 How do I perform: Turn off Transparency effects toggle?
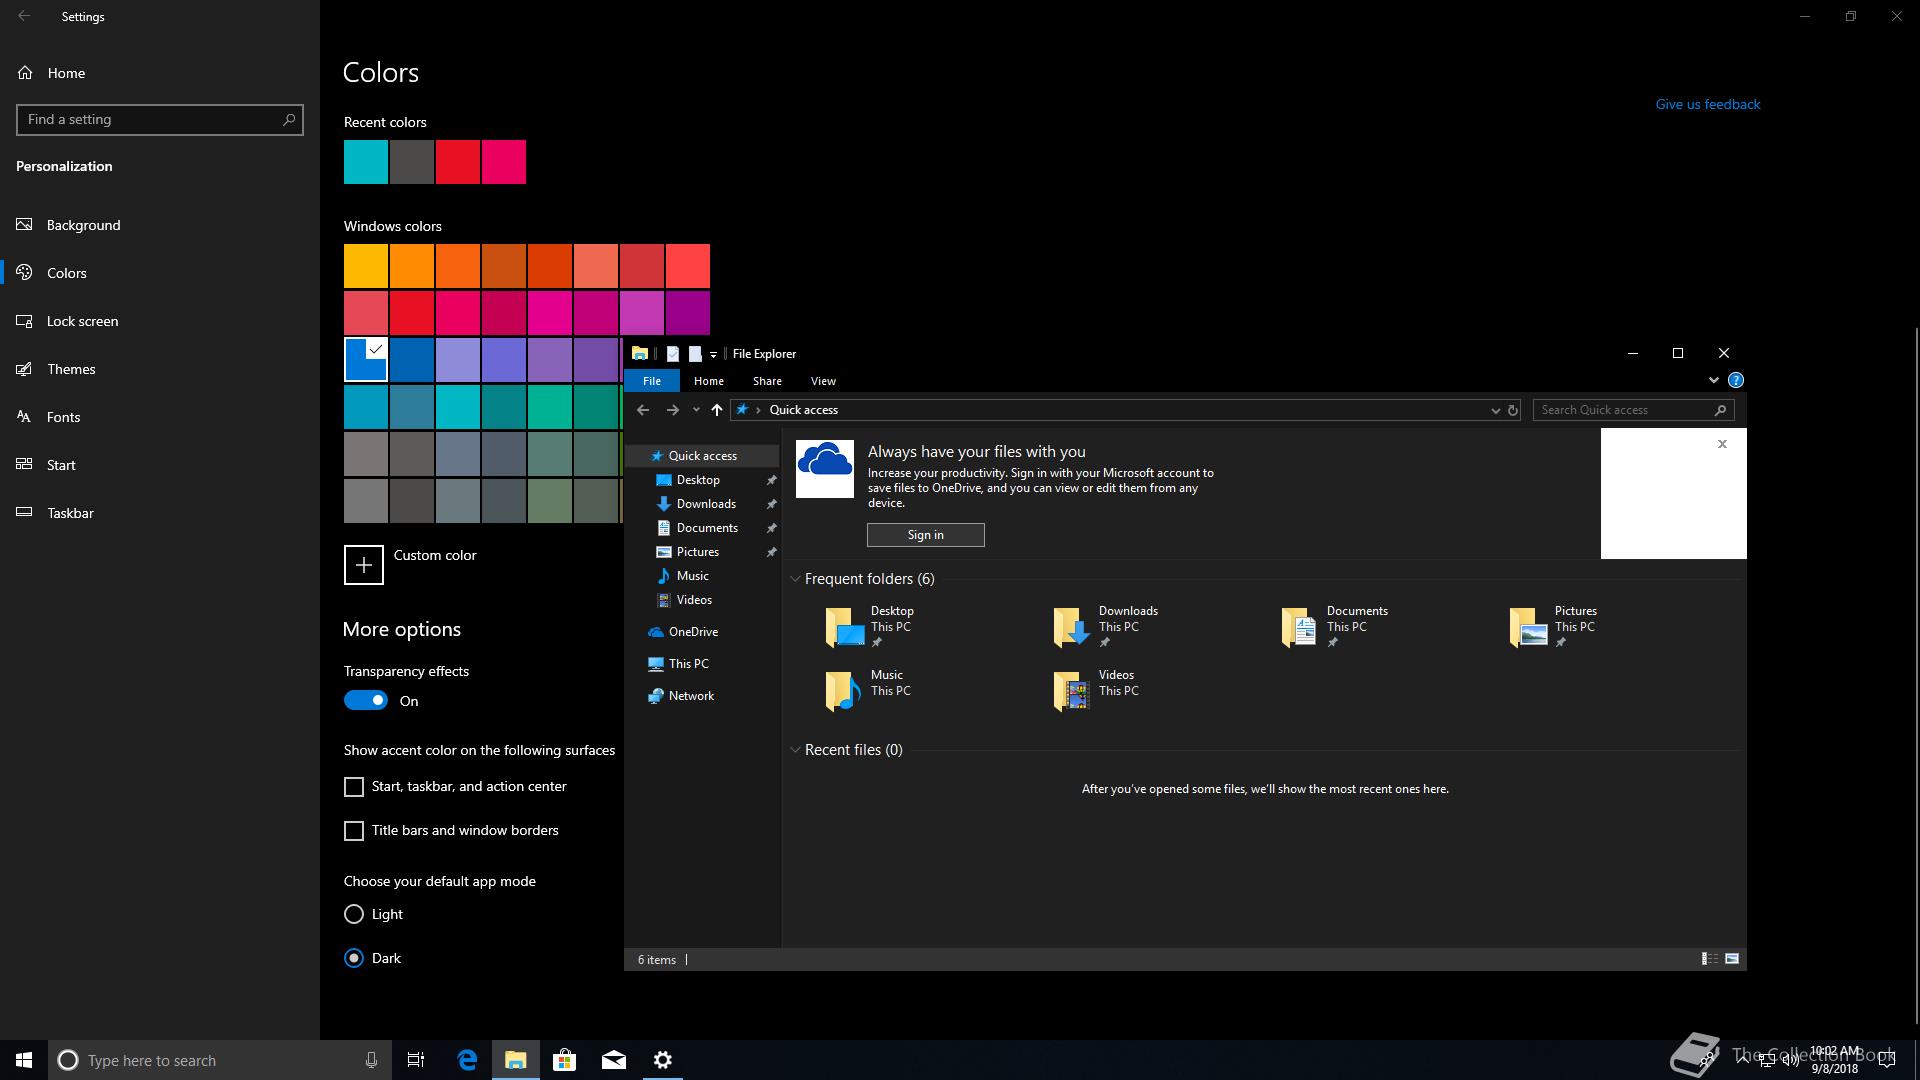(x=366, y=701)
